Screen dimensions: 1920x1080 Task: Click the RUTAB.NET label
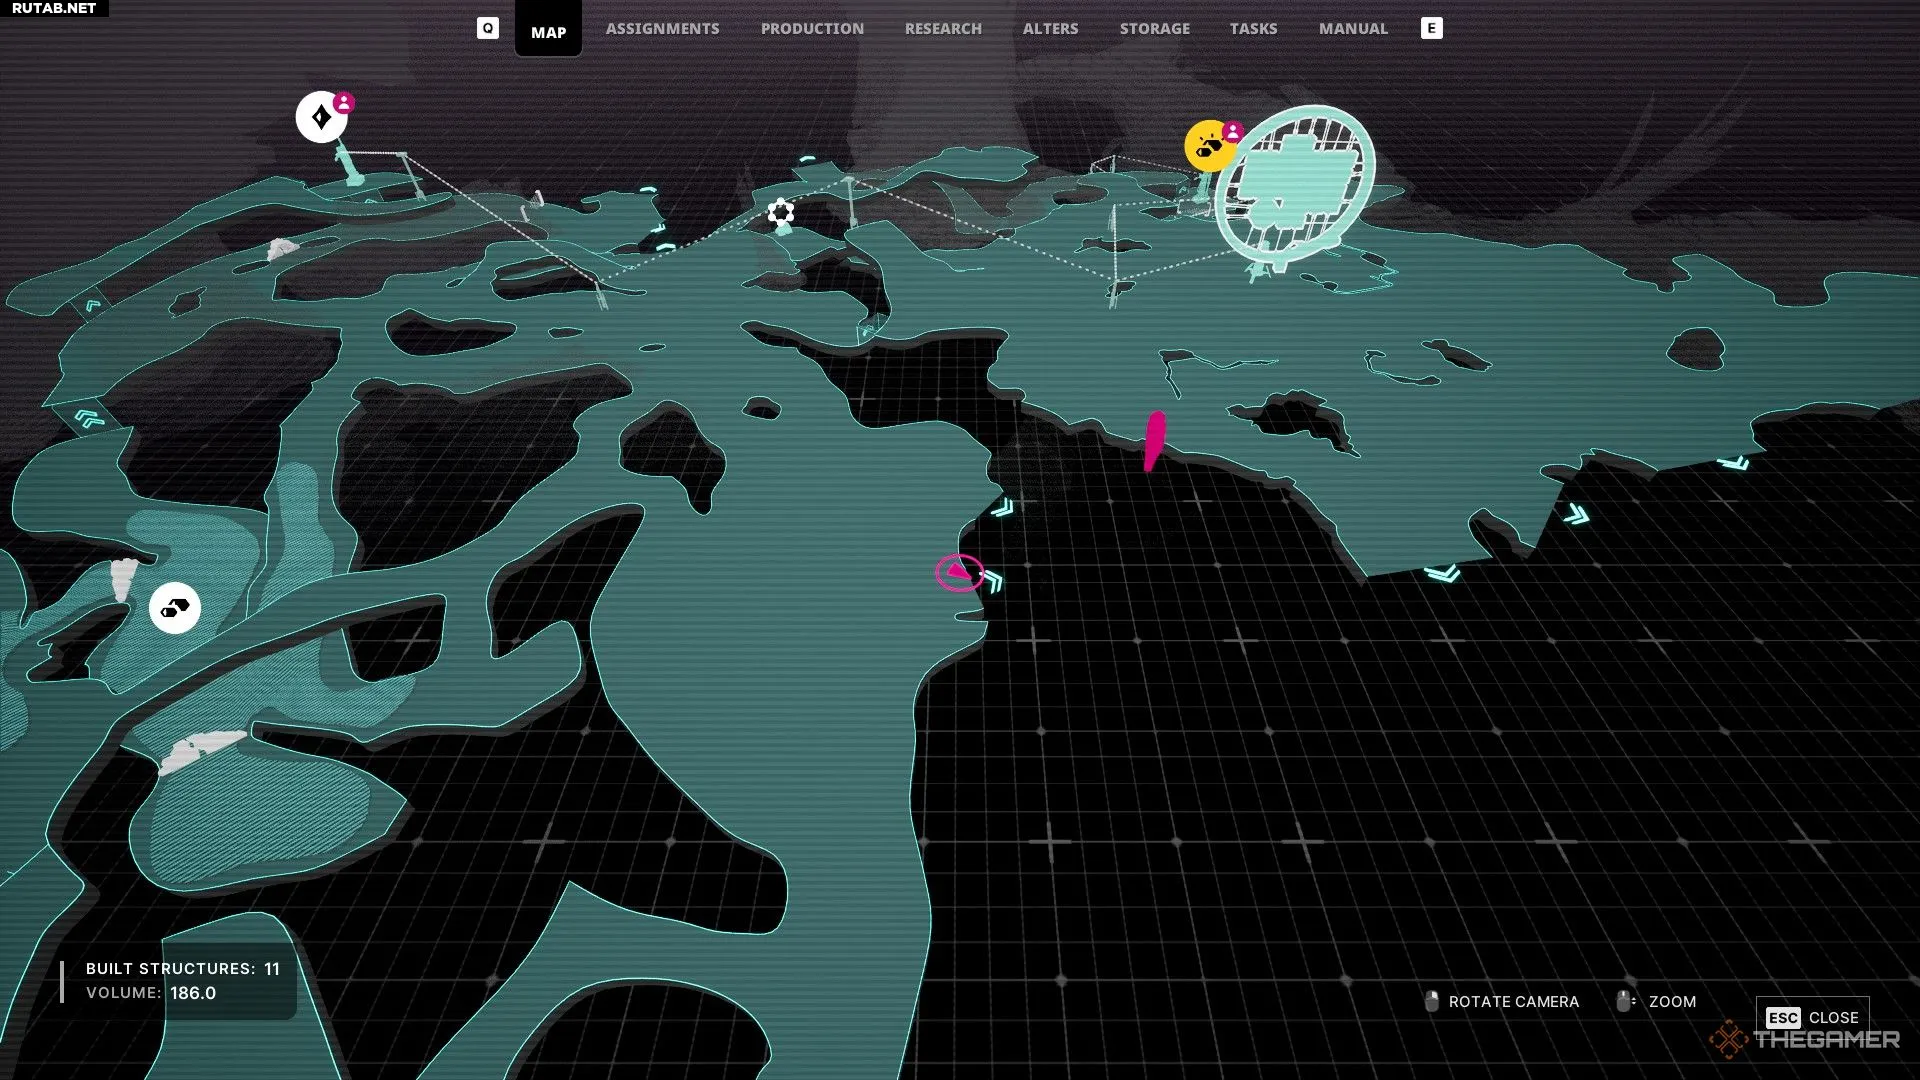[x=54, y=8]
